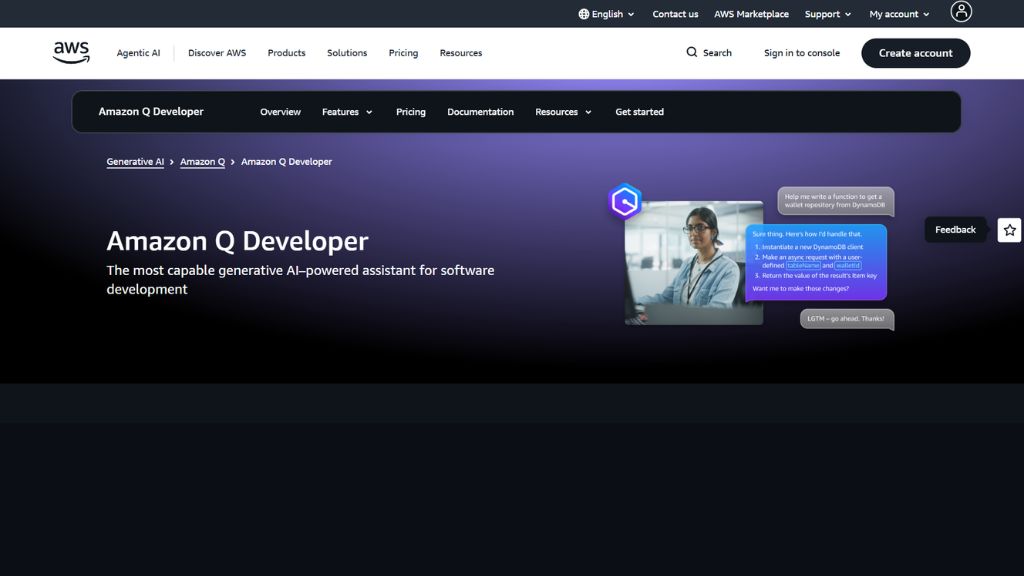Click the "LGTM – go ahead. Thanks!" chat bubble

tap(846, 319)
